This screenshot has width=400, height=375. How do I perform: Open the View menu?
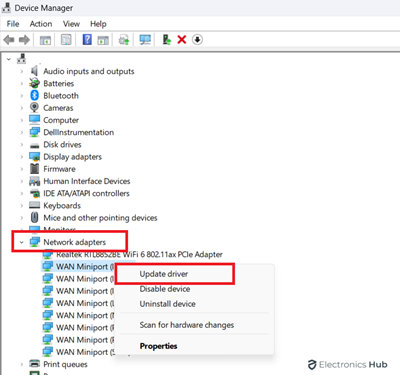click(x=71, y=24)
